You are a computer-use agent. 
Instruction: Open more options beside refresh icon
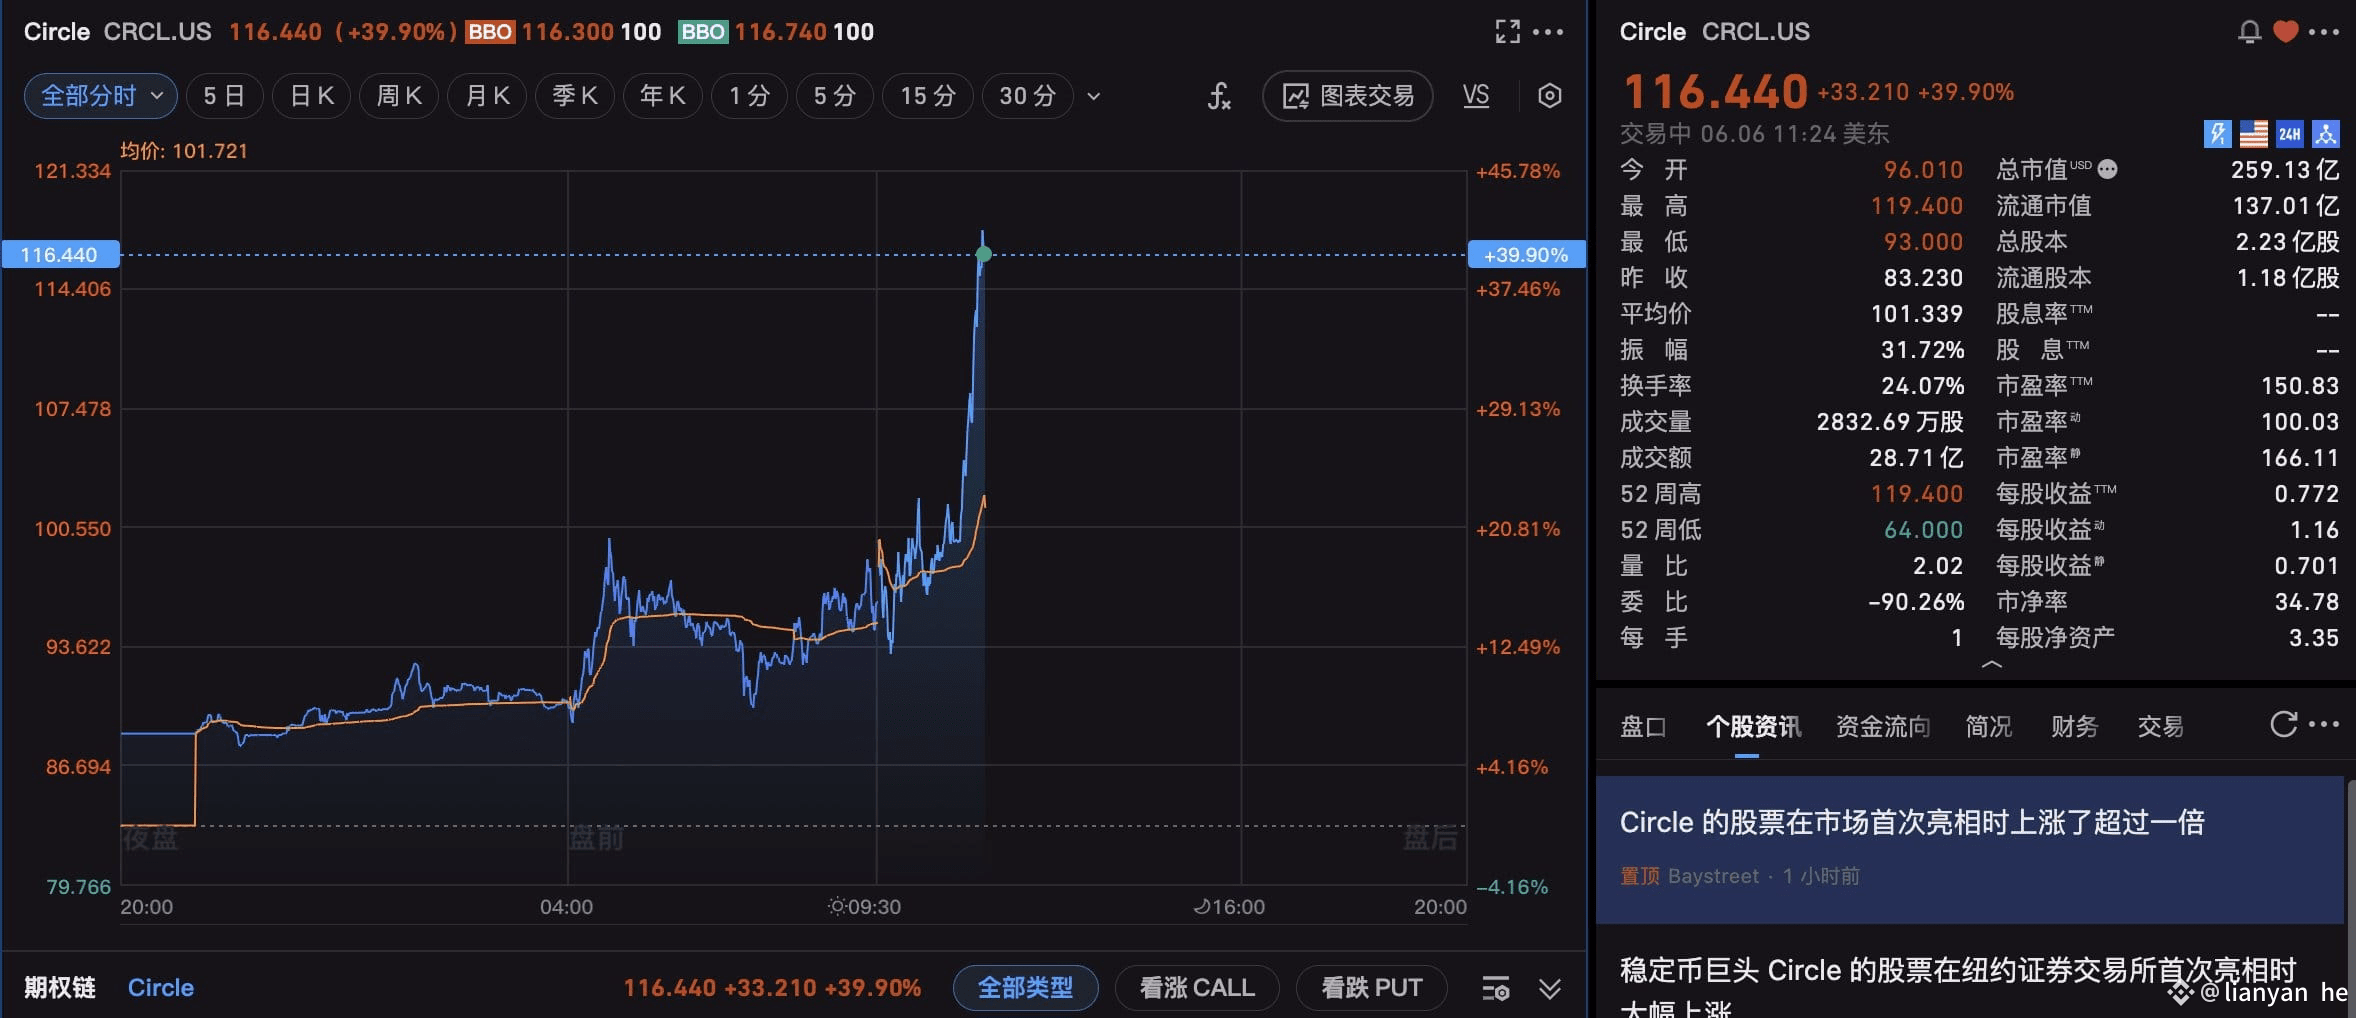pos(2323,724)
